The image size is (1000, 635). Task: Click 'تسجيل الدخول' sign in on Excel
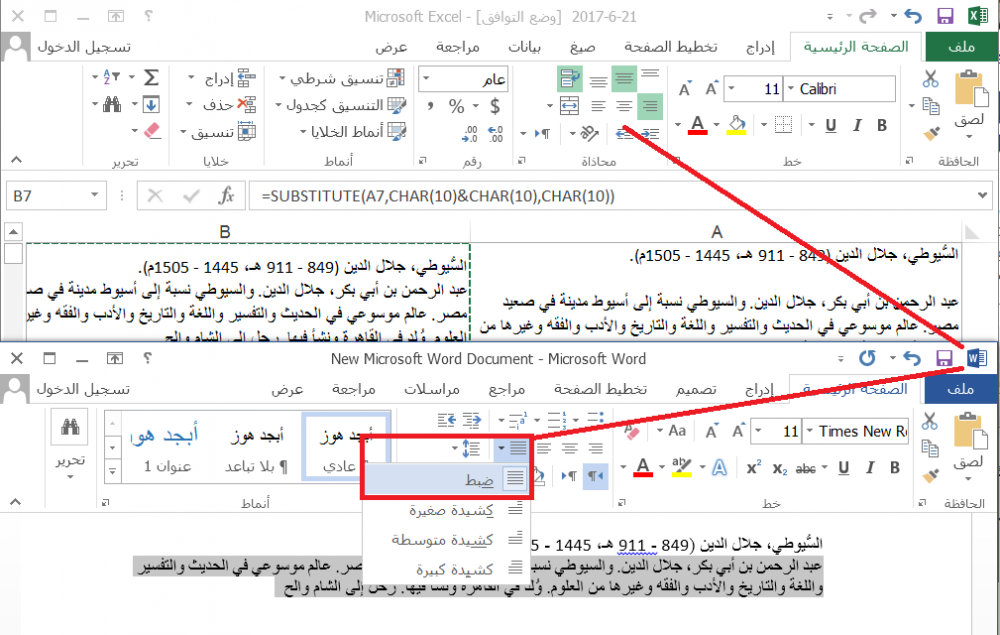pyautogui.click(x=84, y=47)
